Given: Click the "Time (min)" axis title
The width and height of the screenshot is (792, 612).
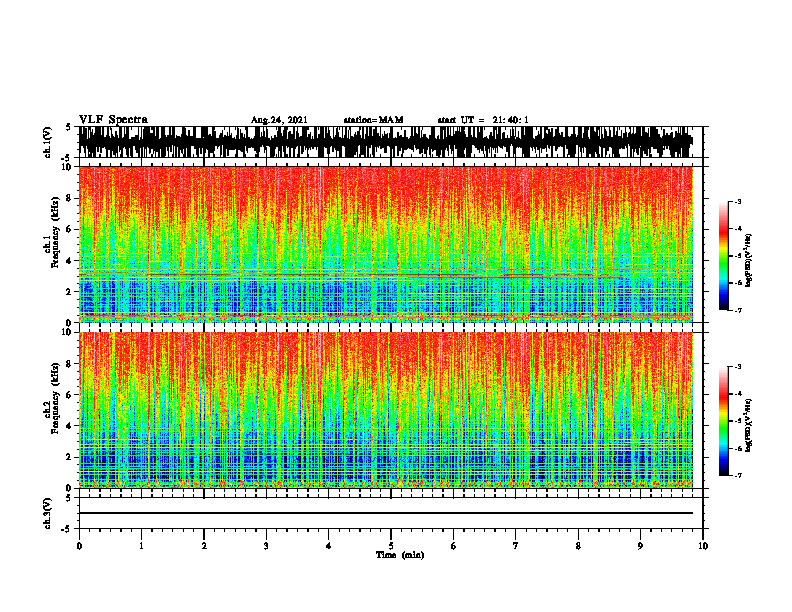Looking at the screenshot, I should [x=400, y=555].
